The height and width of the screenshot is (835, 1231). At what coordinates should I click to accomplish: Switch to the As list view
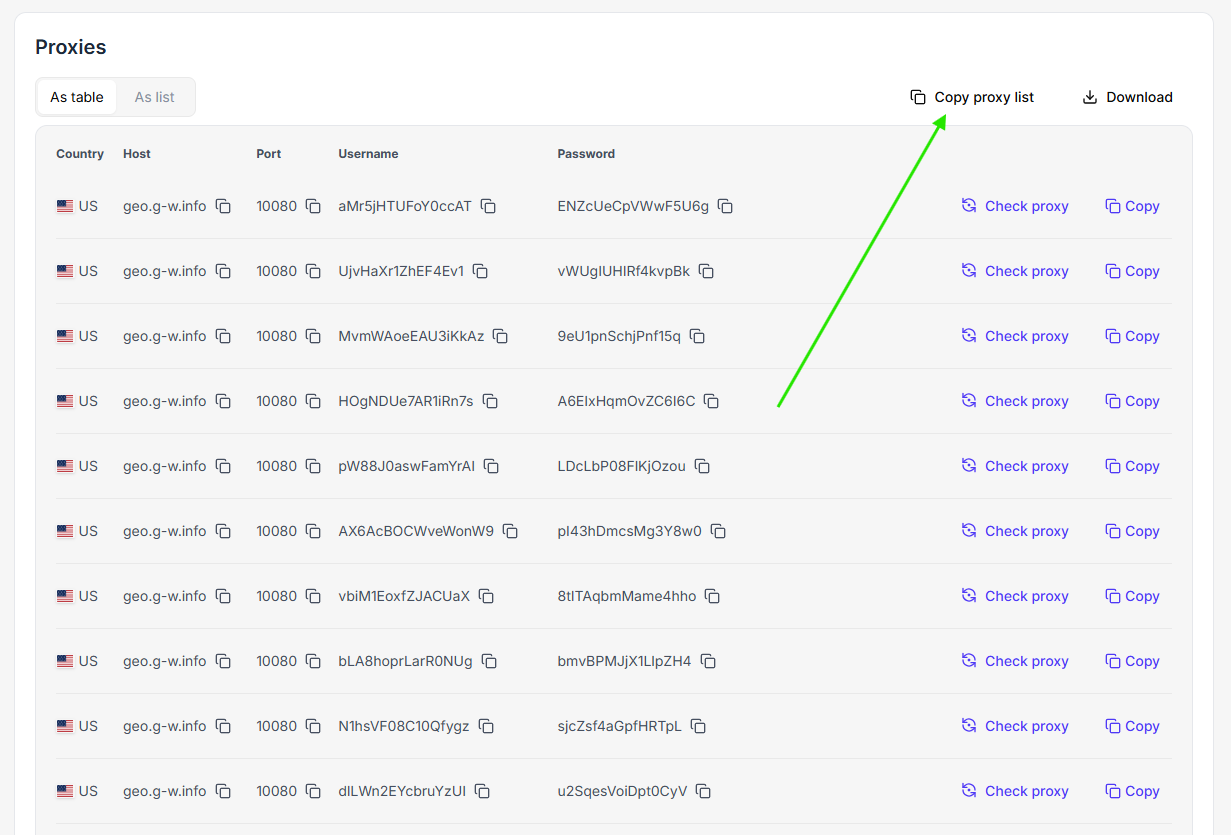click(154, 97)
